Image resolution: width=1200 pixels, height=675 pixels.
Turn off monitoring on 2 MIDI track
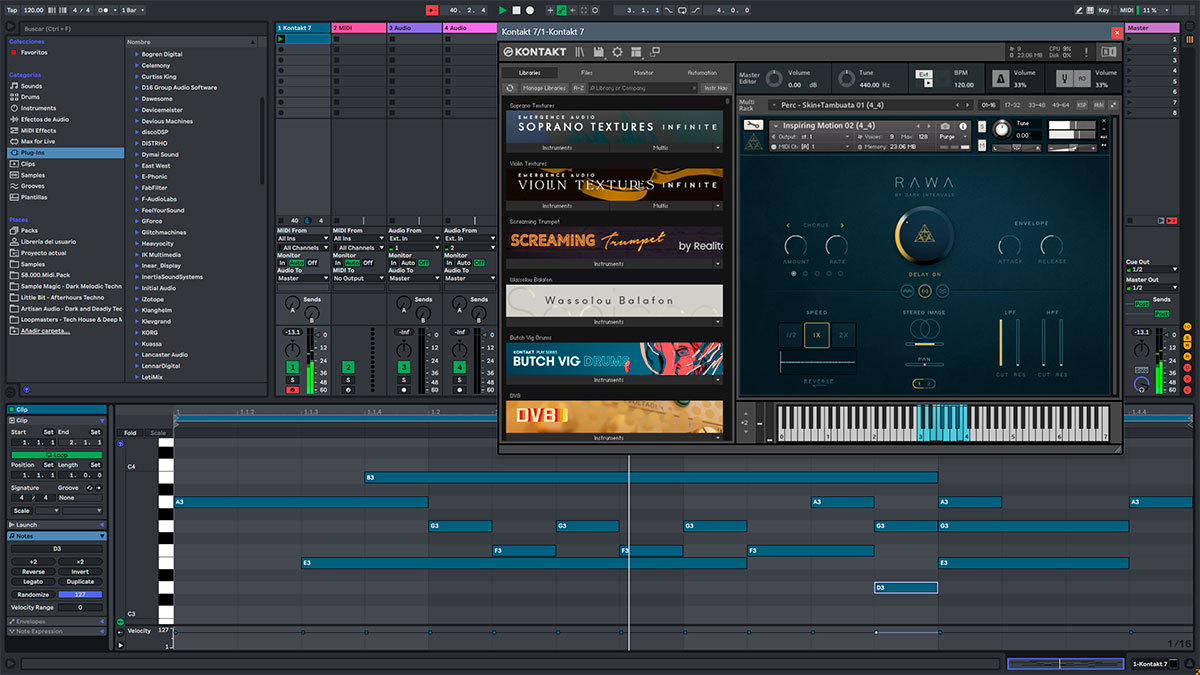coord(367,263)
